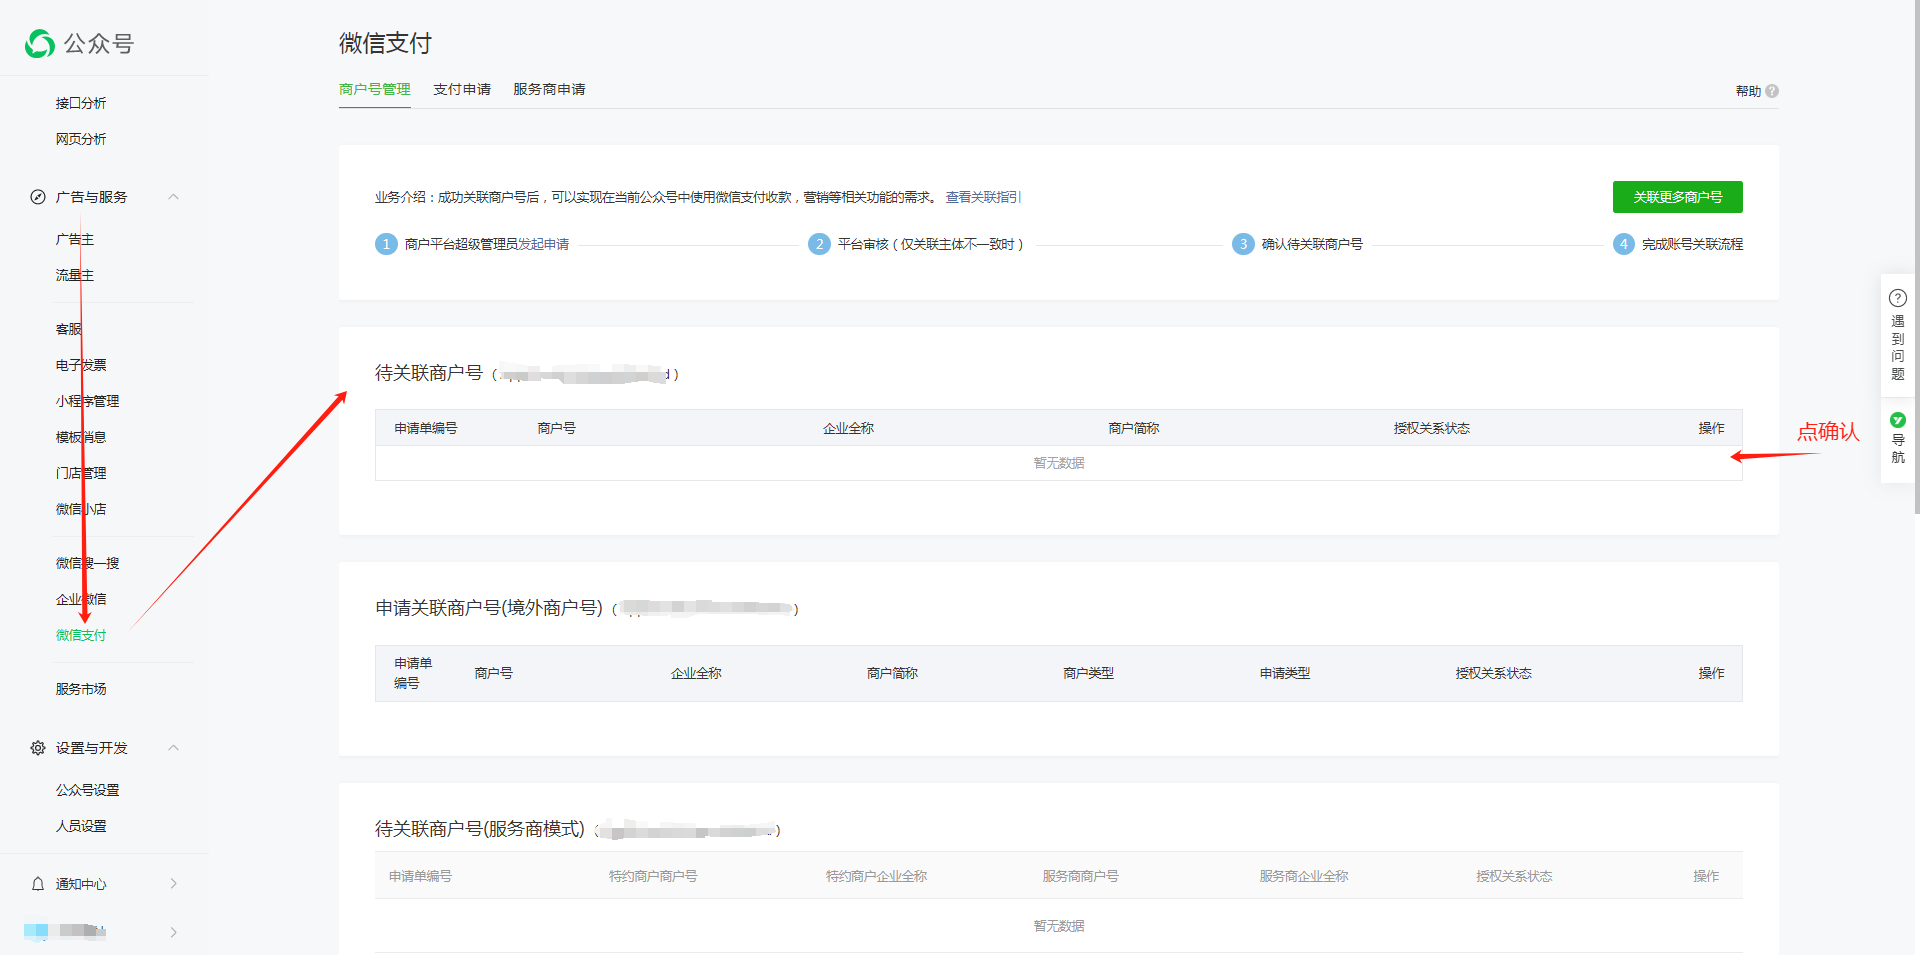Click 企业全称 header in first table

848,428
